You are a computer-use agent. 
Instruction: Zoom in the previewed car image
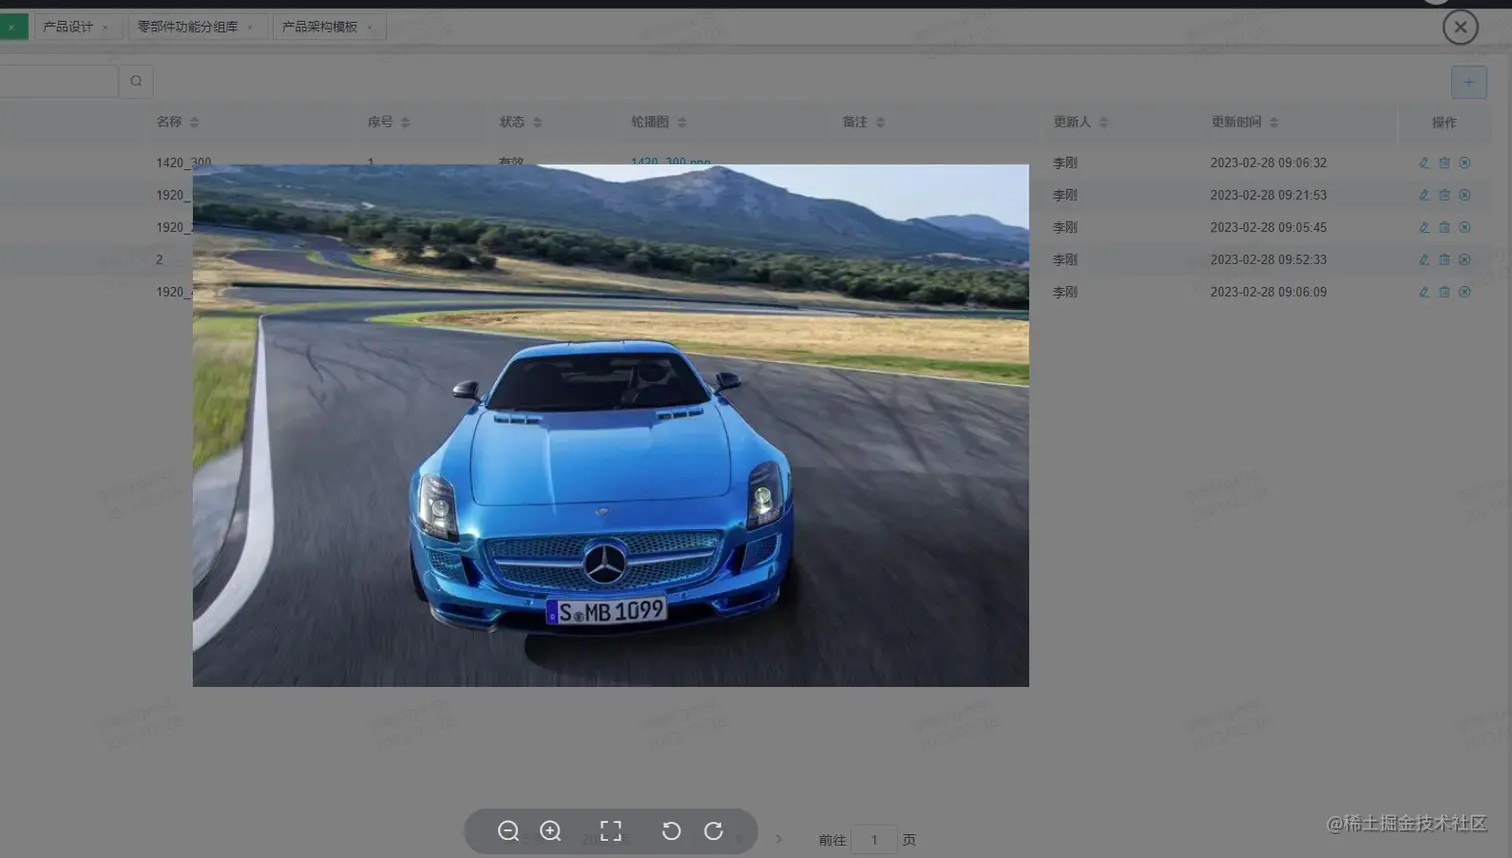pos(551,831)
